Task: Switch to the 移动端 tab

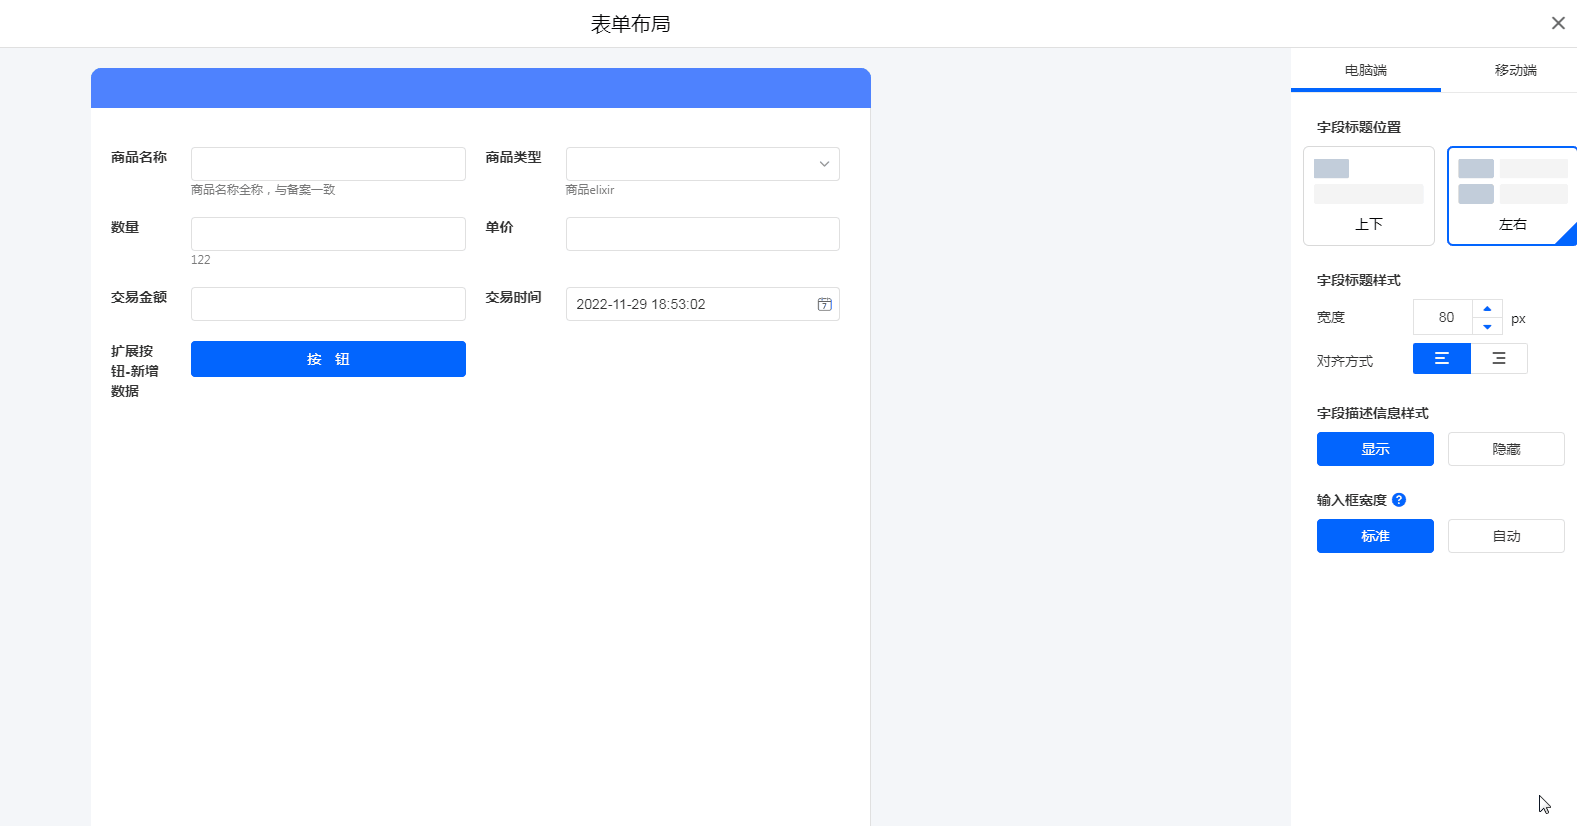Action: click(x=1515, y=70)
